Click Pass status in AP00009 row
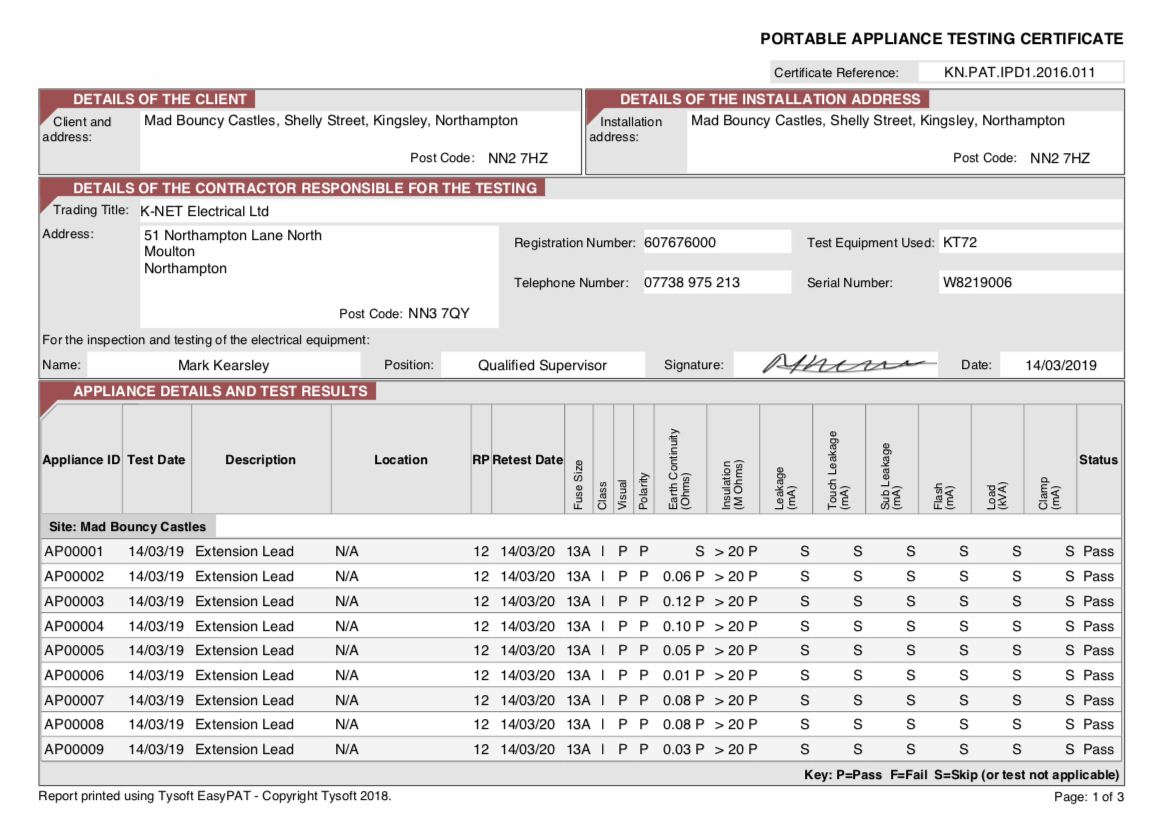1159x832 pixels. (1098, 749)
